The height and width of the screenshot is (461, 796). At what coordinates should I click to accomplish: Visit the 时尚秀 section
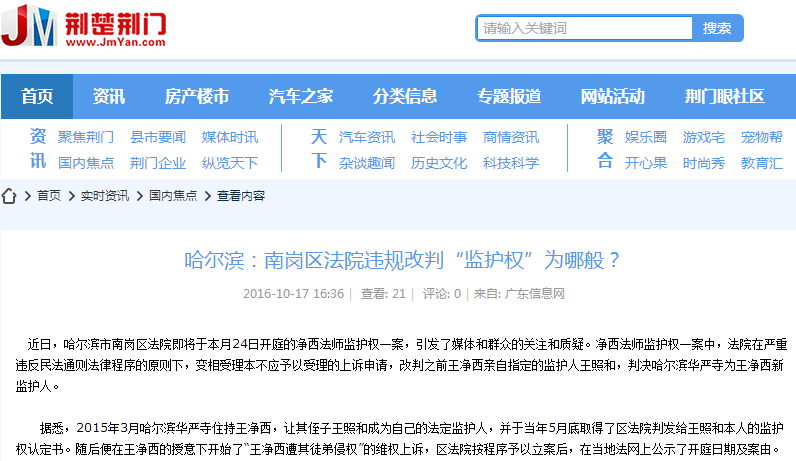704,163
